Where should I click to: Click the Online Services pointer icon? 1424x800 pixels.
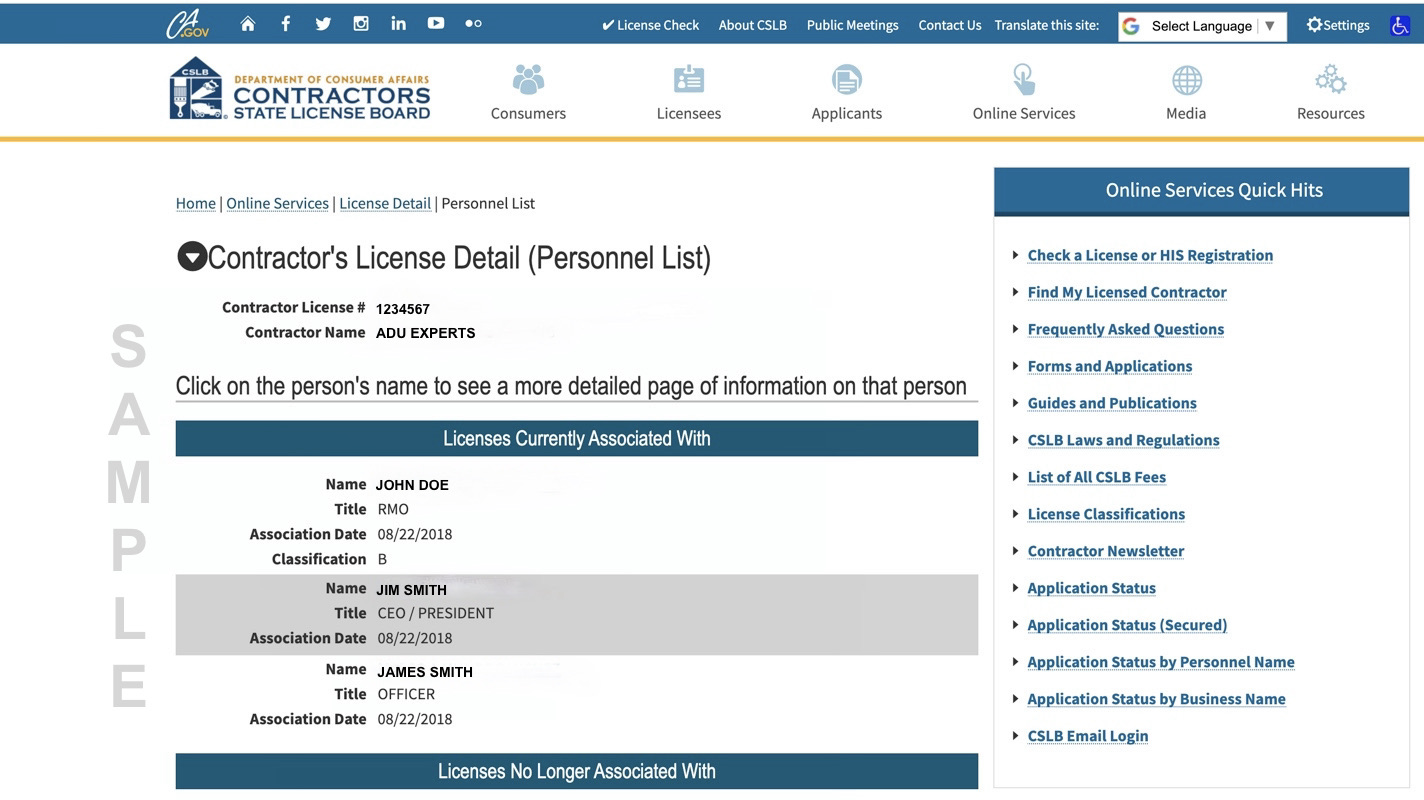1024,79
